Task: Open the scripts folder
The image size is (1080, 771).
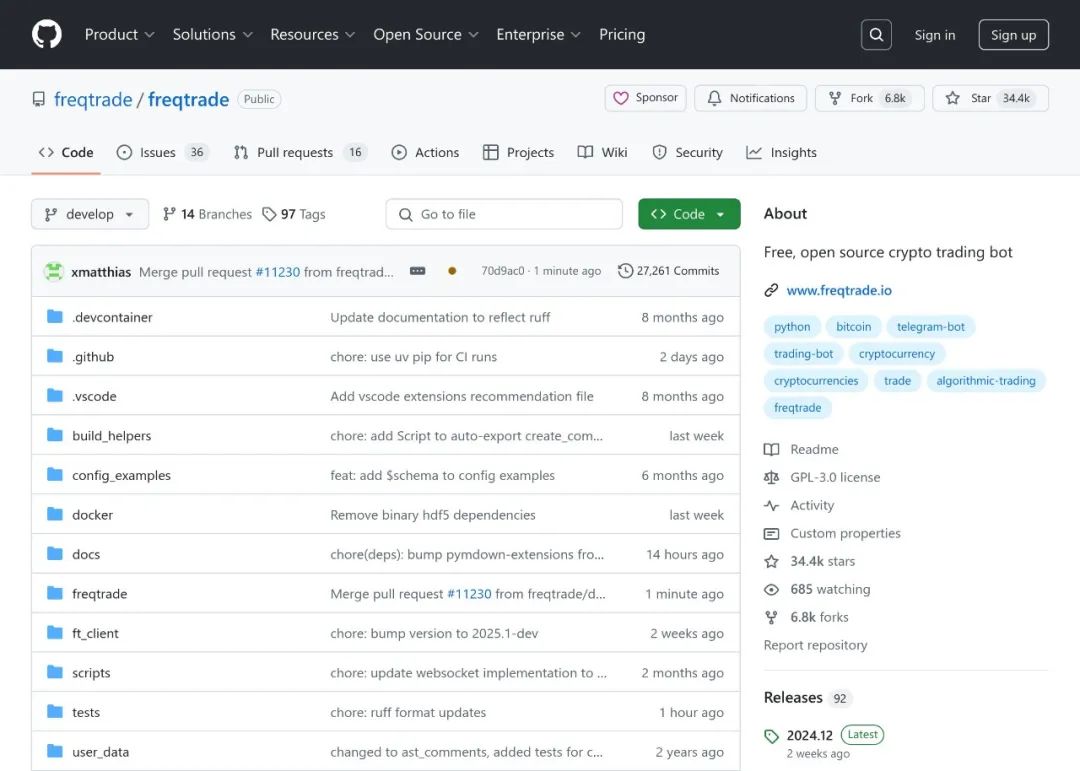Action: point(91,672)
